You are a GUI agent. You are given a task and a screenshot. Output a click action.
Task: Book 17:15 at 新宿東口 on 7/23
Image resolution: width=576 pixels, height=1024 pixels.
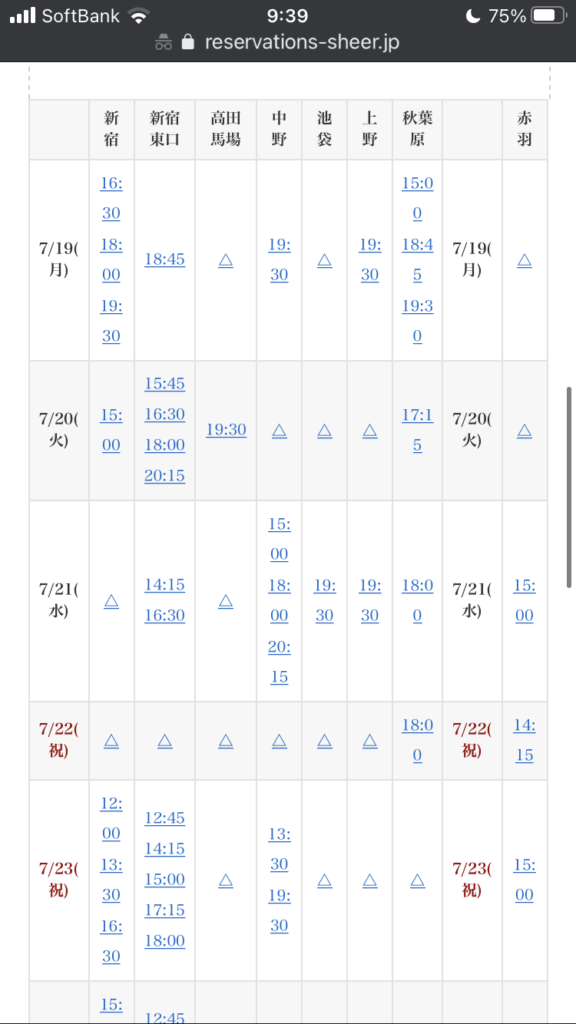[165, 910]
